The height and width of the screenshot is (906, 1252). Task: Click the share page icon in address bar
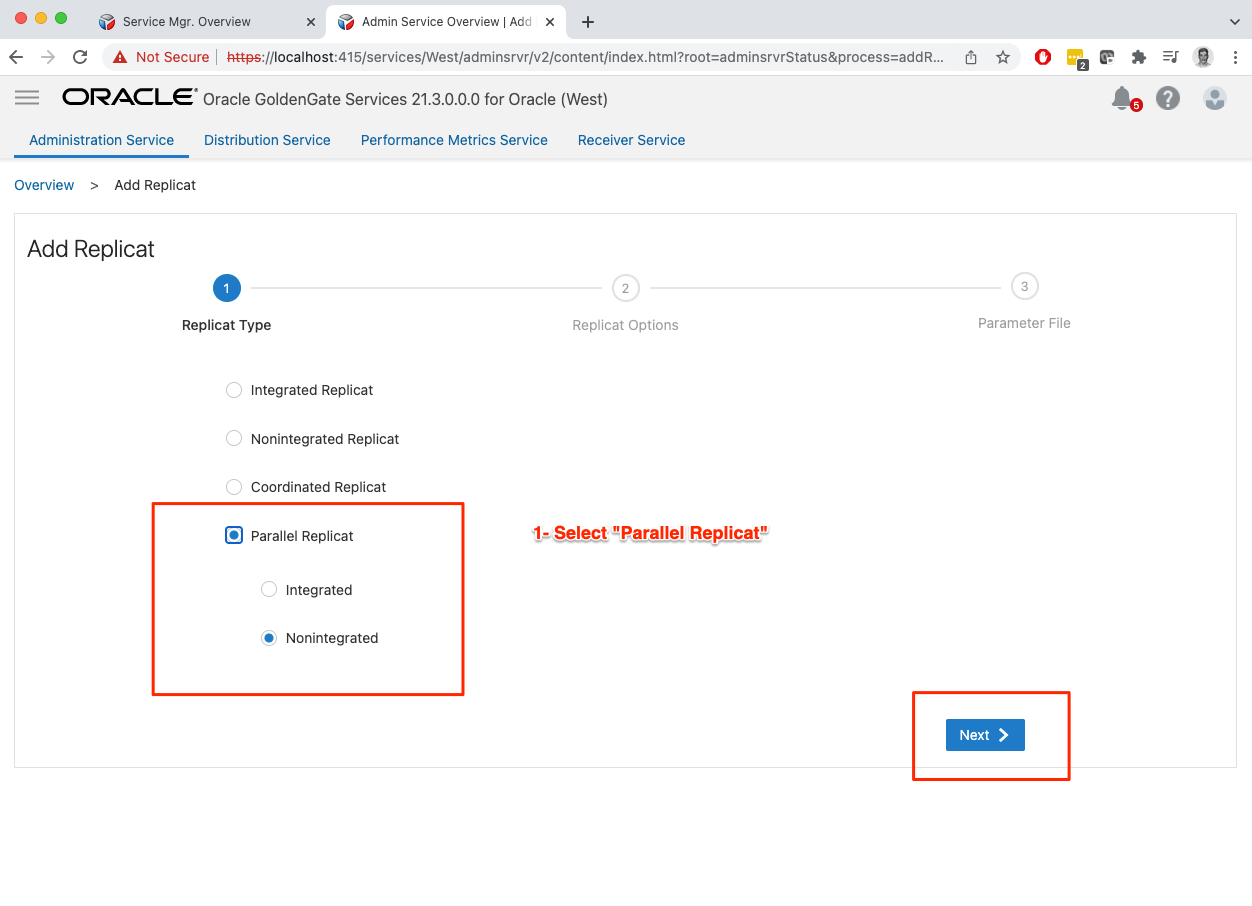[971, 57]
